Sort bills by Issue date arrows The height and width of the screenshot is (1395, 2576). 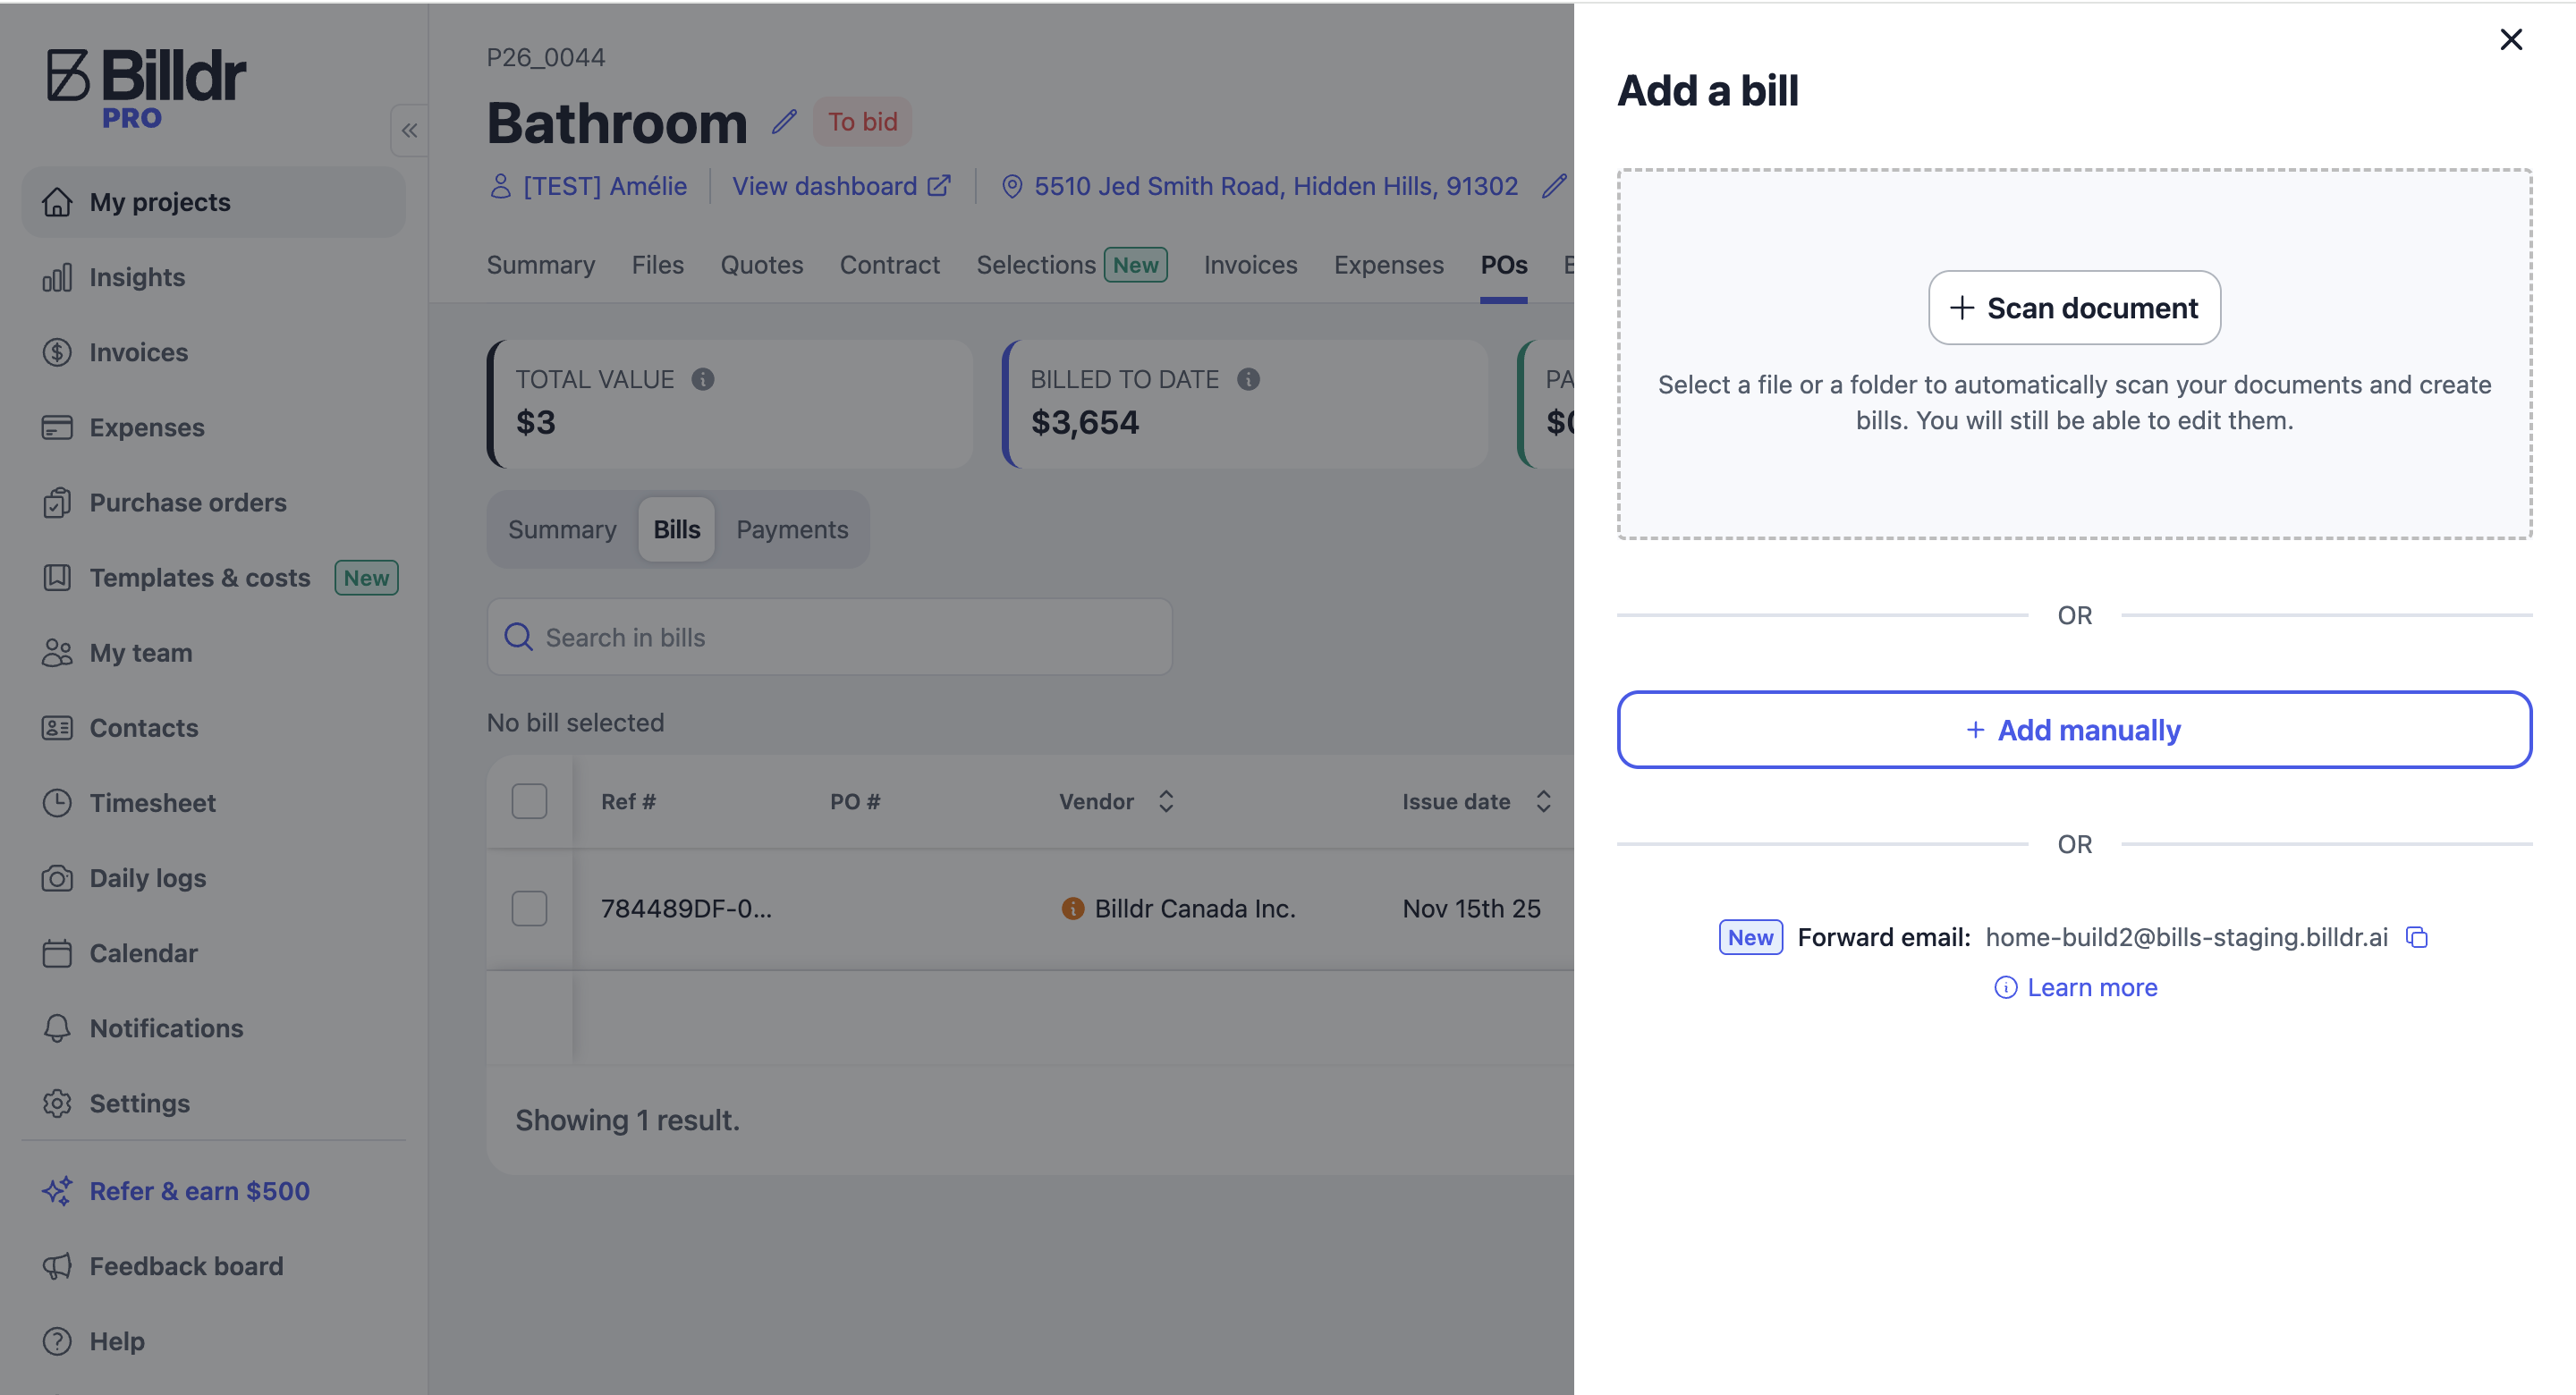coord(1543,801)
